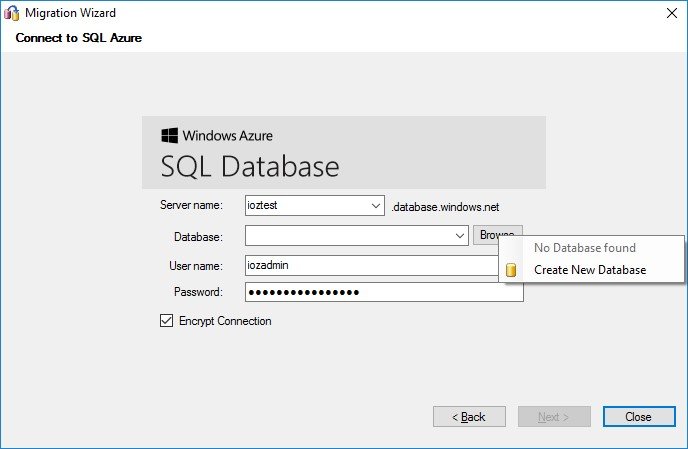Click the SQL Database banner title
The width and height of the screenshot is (688, 449).
coord(250,166)
